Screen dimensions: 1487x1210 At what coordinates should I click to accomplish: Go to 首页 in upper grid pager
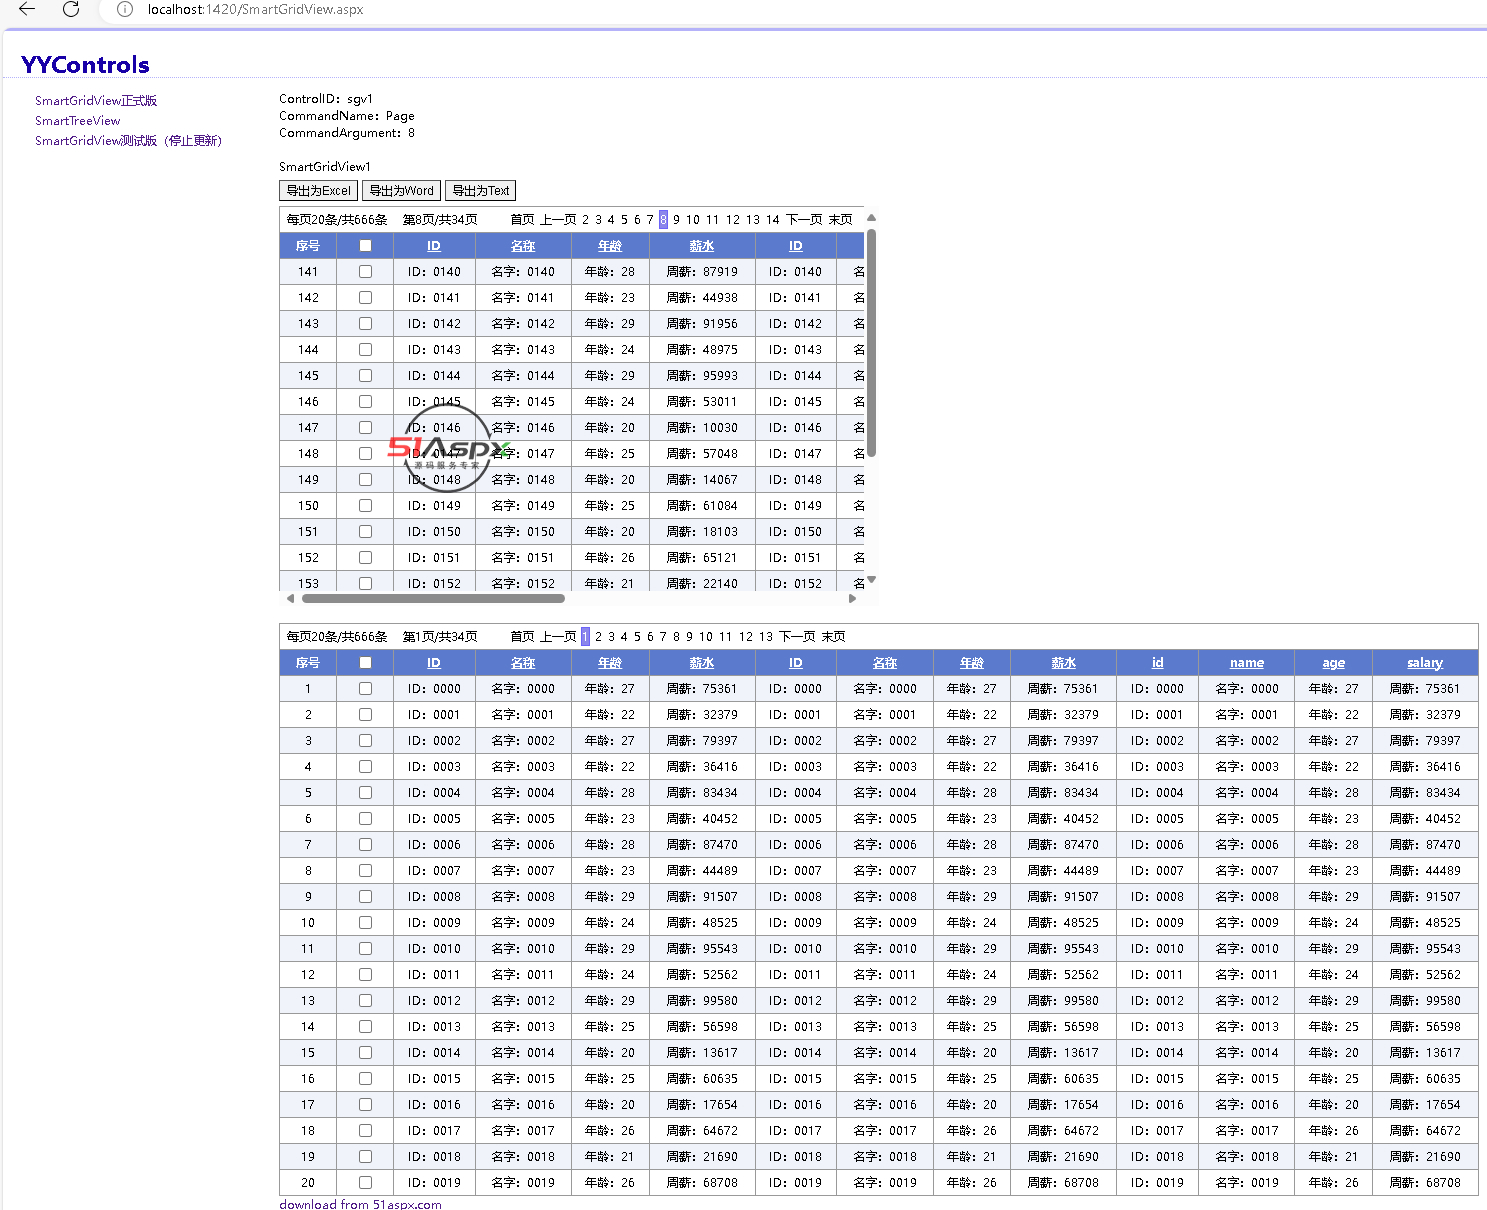click(x=522, y=220)
